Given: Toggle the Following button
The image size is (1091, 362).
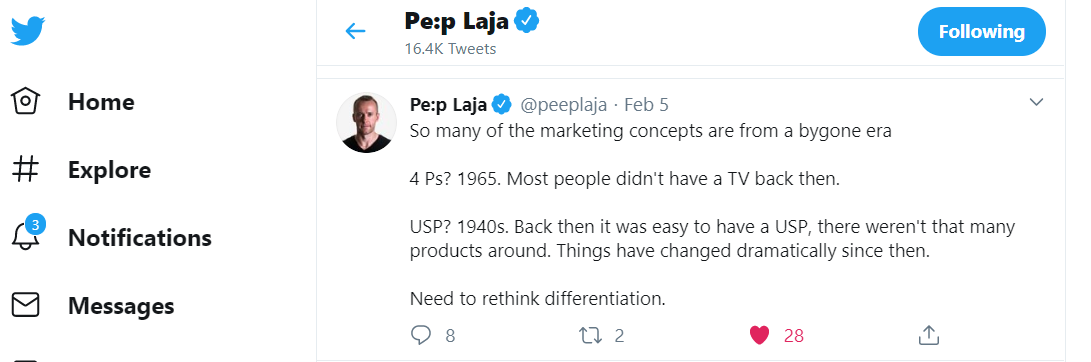Looking at the screenshot, I should coord(981,32).
